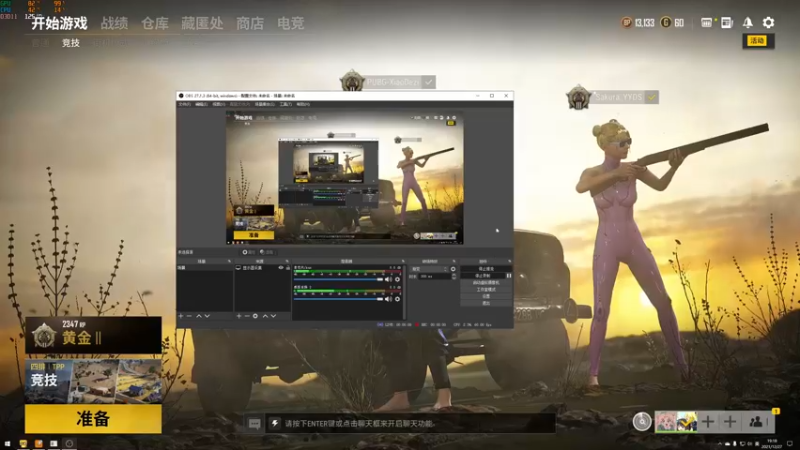Click OBS stop streaming button

pos(486,269)
